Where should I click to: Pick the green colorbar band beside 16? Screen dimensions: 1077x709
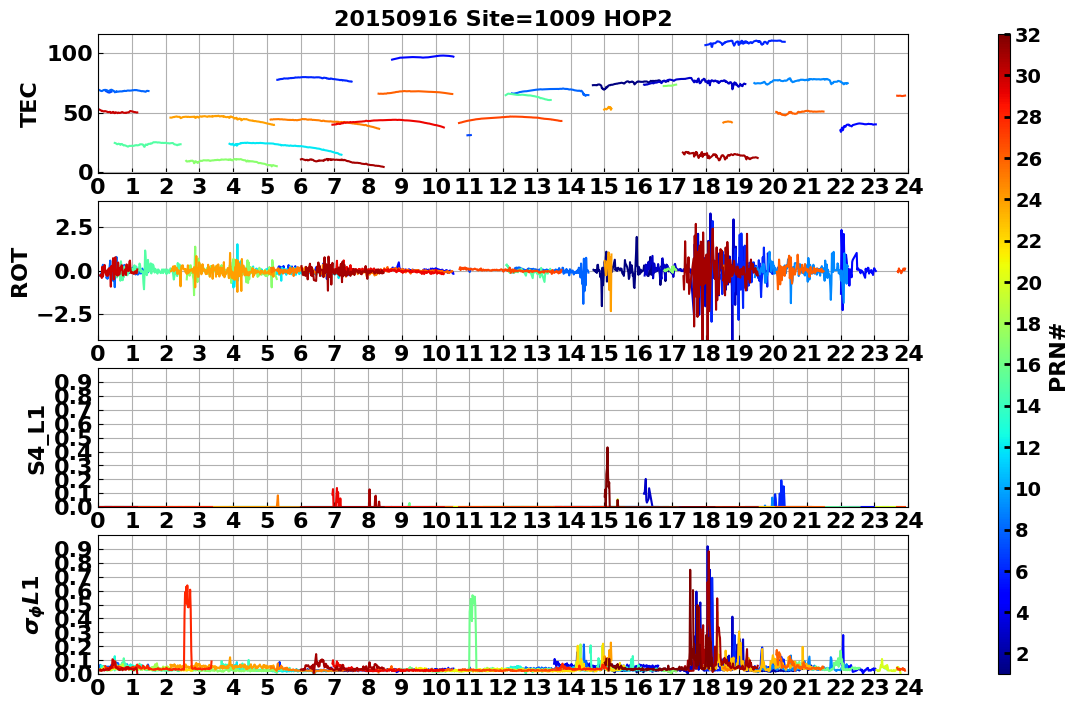pos(1004,365)
